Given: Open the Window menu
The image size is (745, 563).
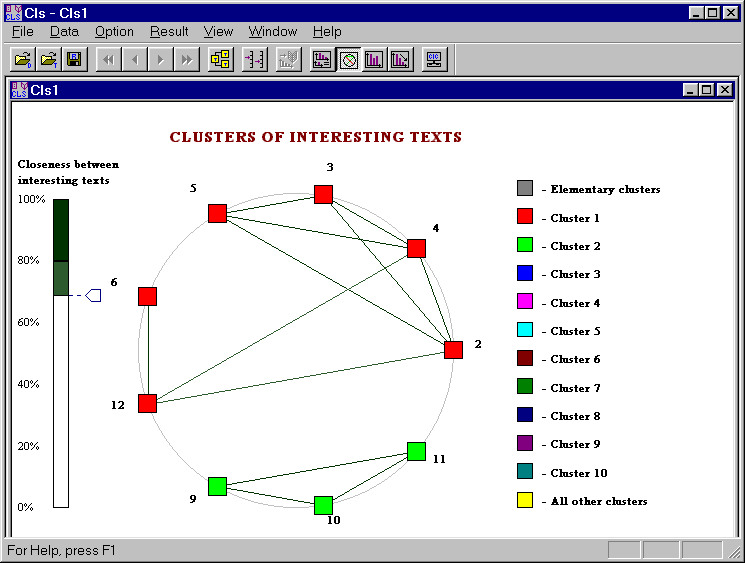Looking at the screenshot, I should pyautogui.click(x=273, y=31).
